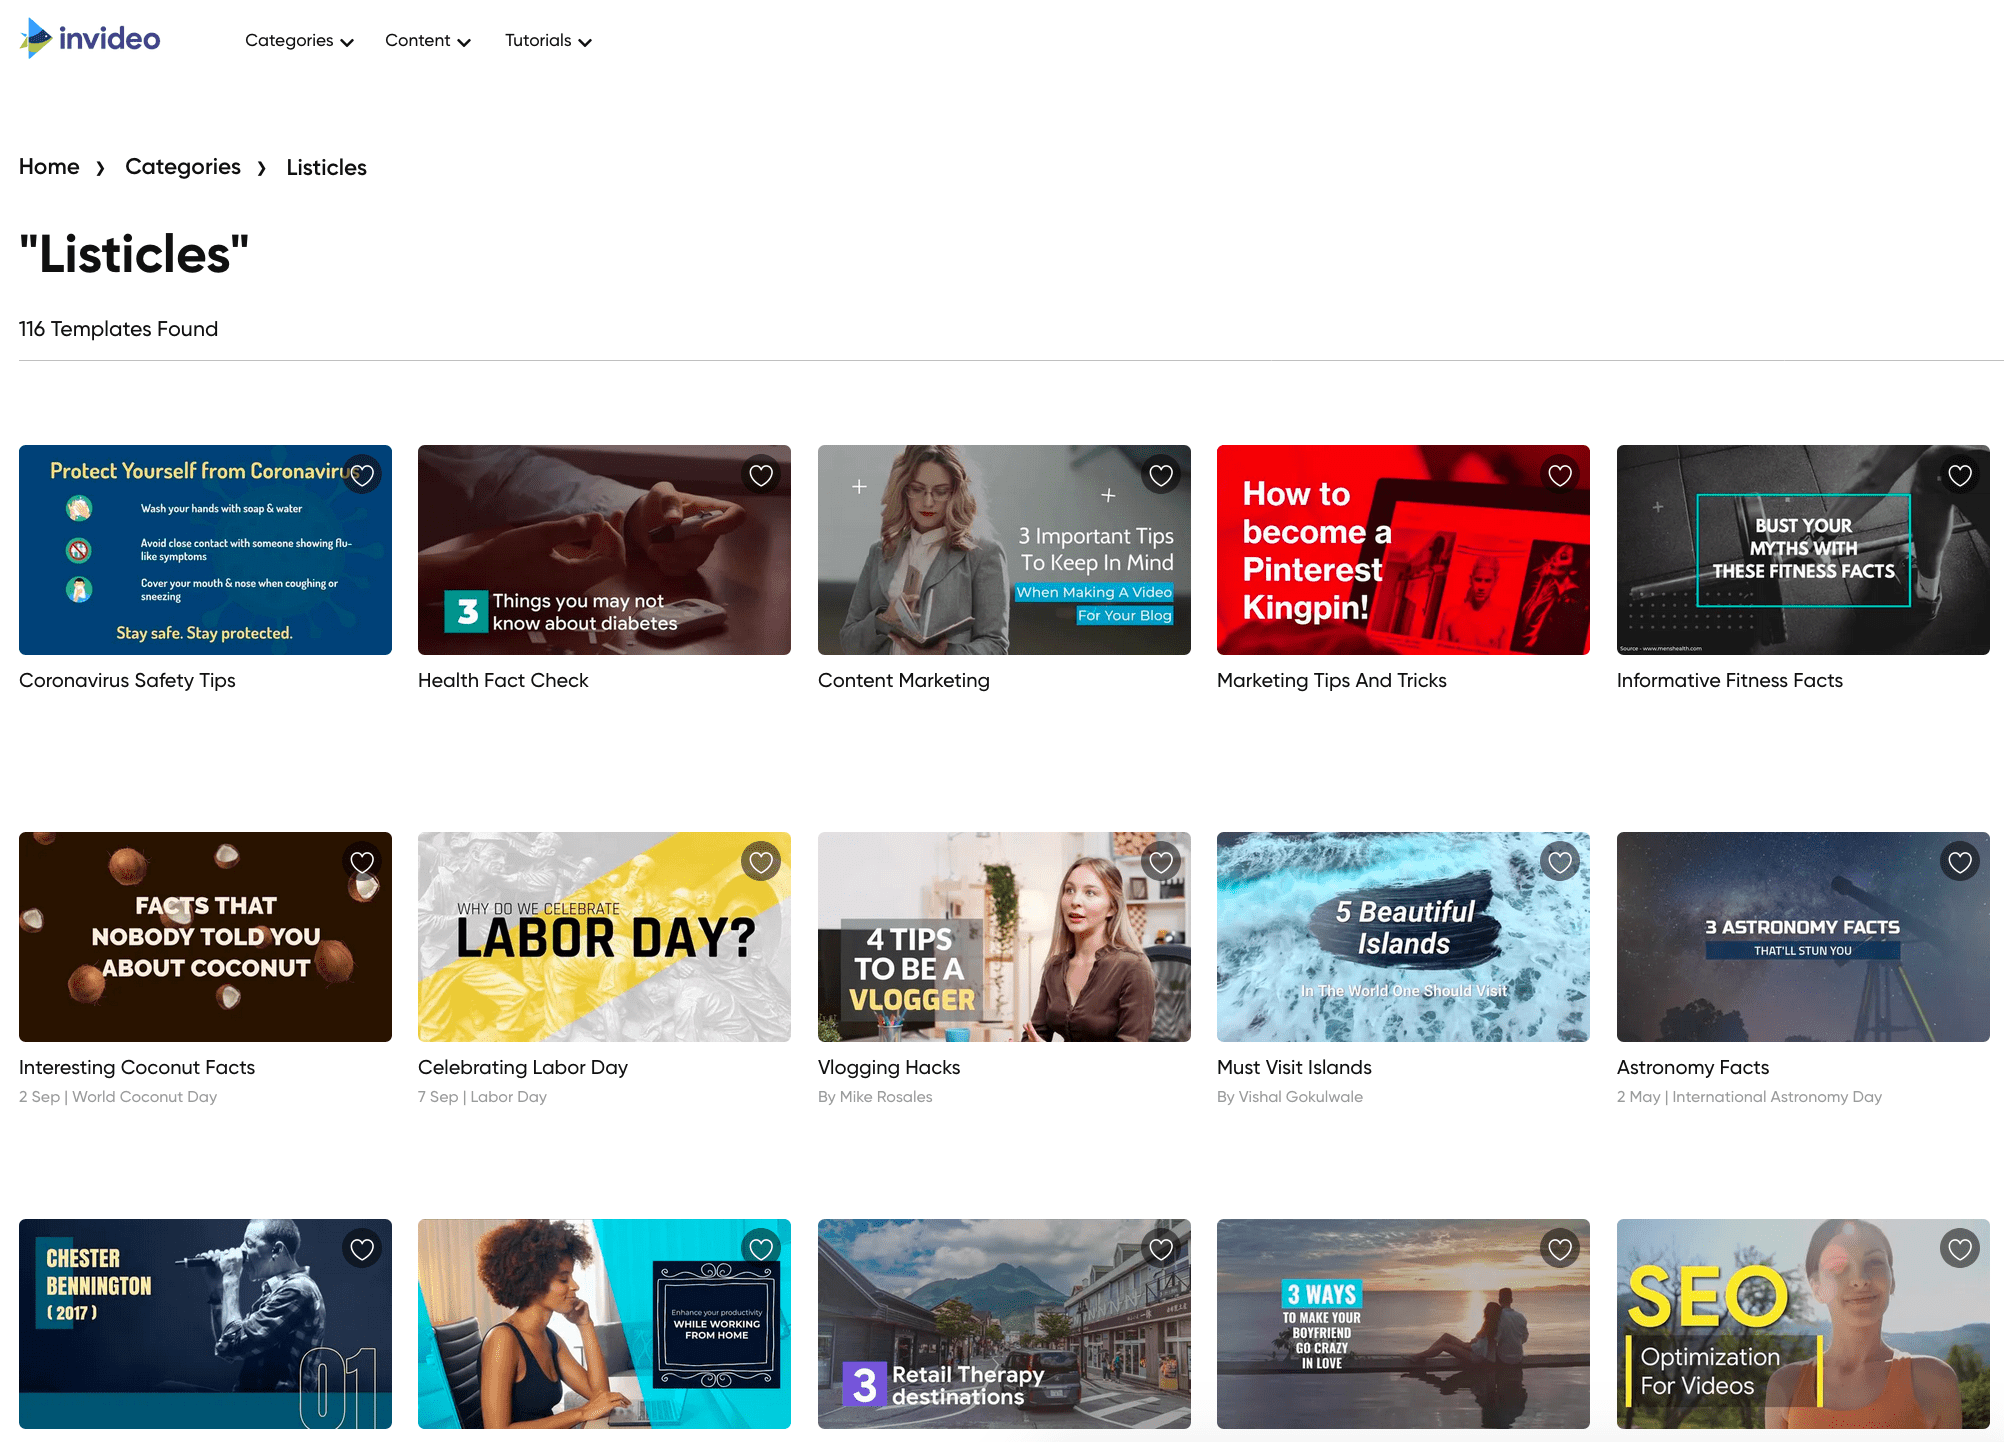
Task: Expand the Tutorials dropdown
Action: tap(548, 41)
